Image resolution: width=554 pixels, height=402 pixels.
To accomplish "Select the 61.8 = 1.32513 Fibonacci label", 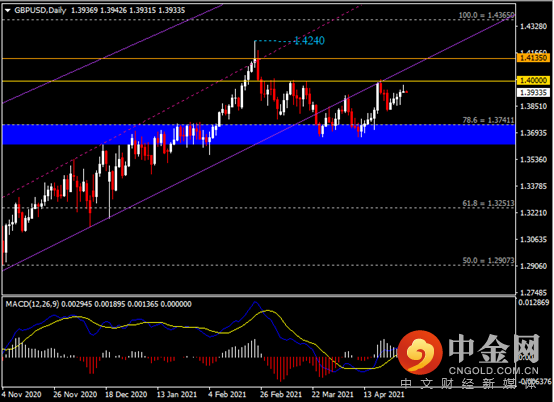I will tap(488, 203).
